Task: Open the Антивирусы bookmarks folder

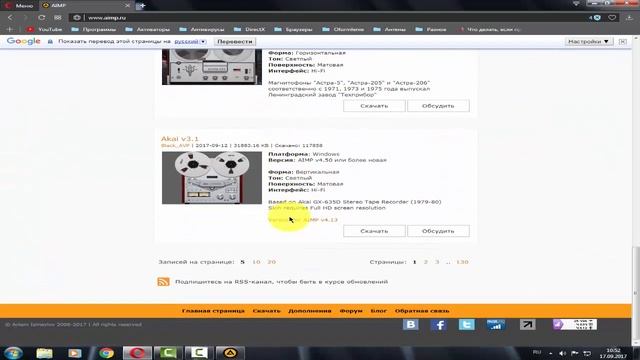Action: click(202, 29)
